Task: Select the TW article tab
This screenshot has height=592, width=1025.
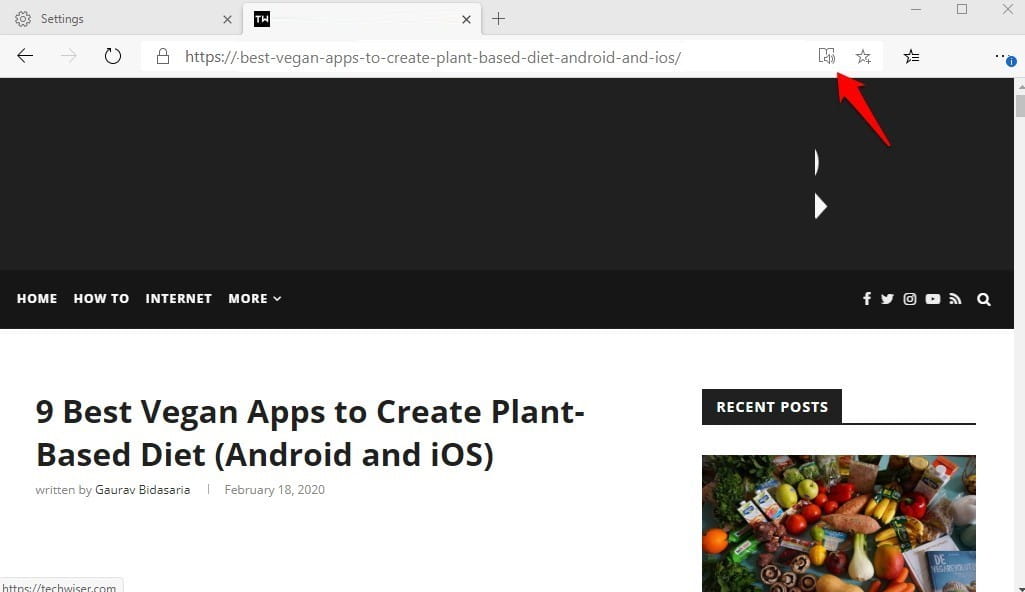Action: tap(362, 19)
